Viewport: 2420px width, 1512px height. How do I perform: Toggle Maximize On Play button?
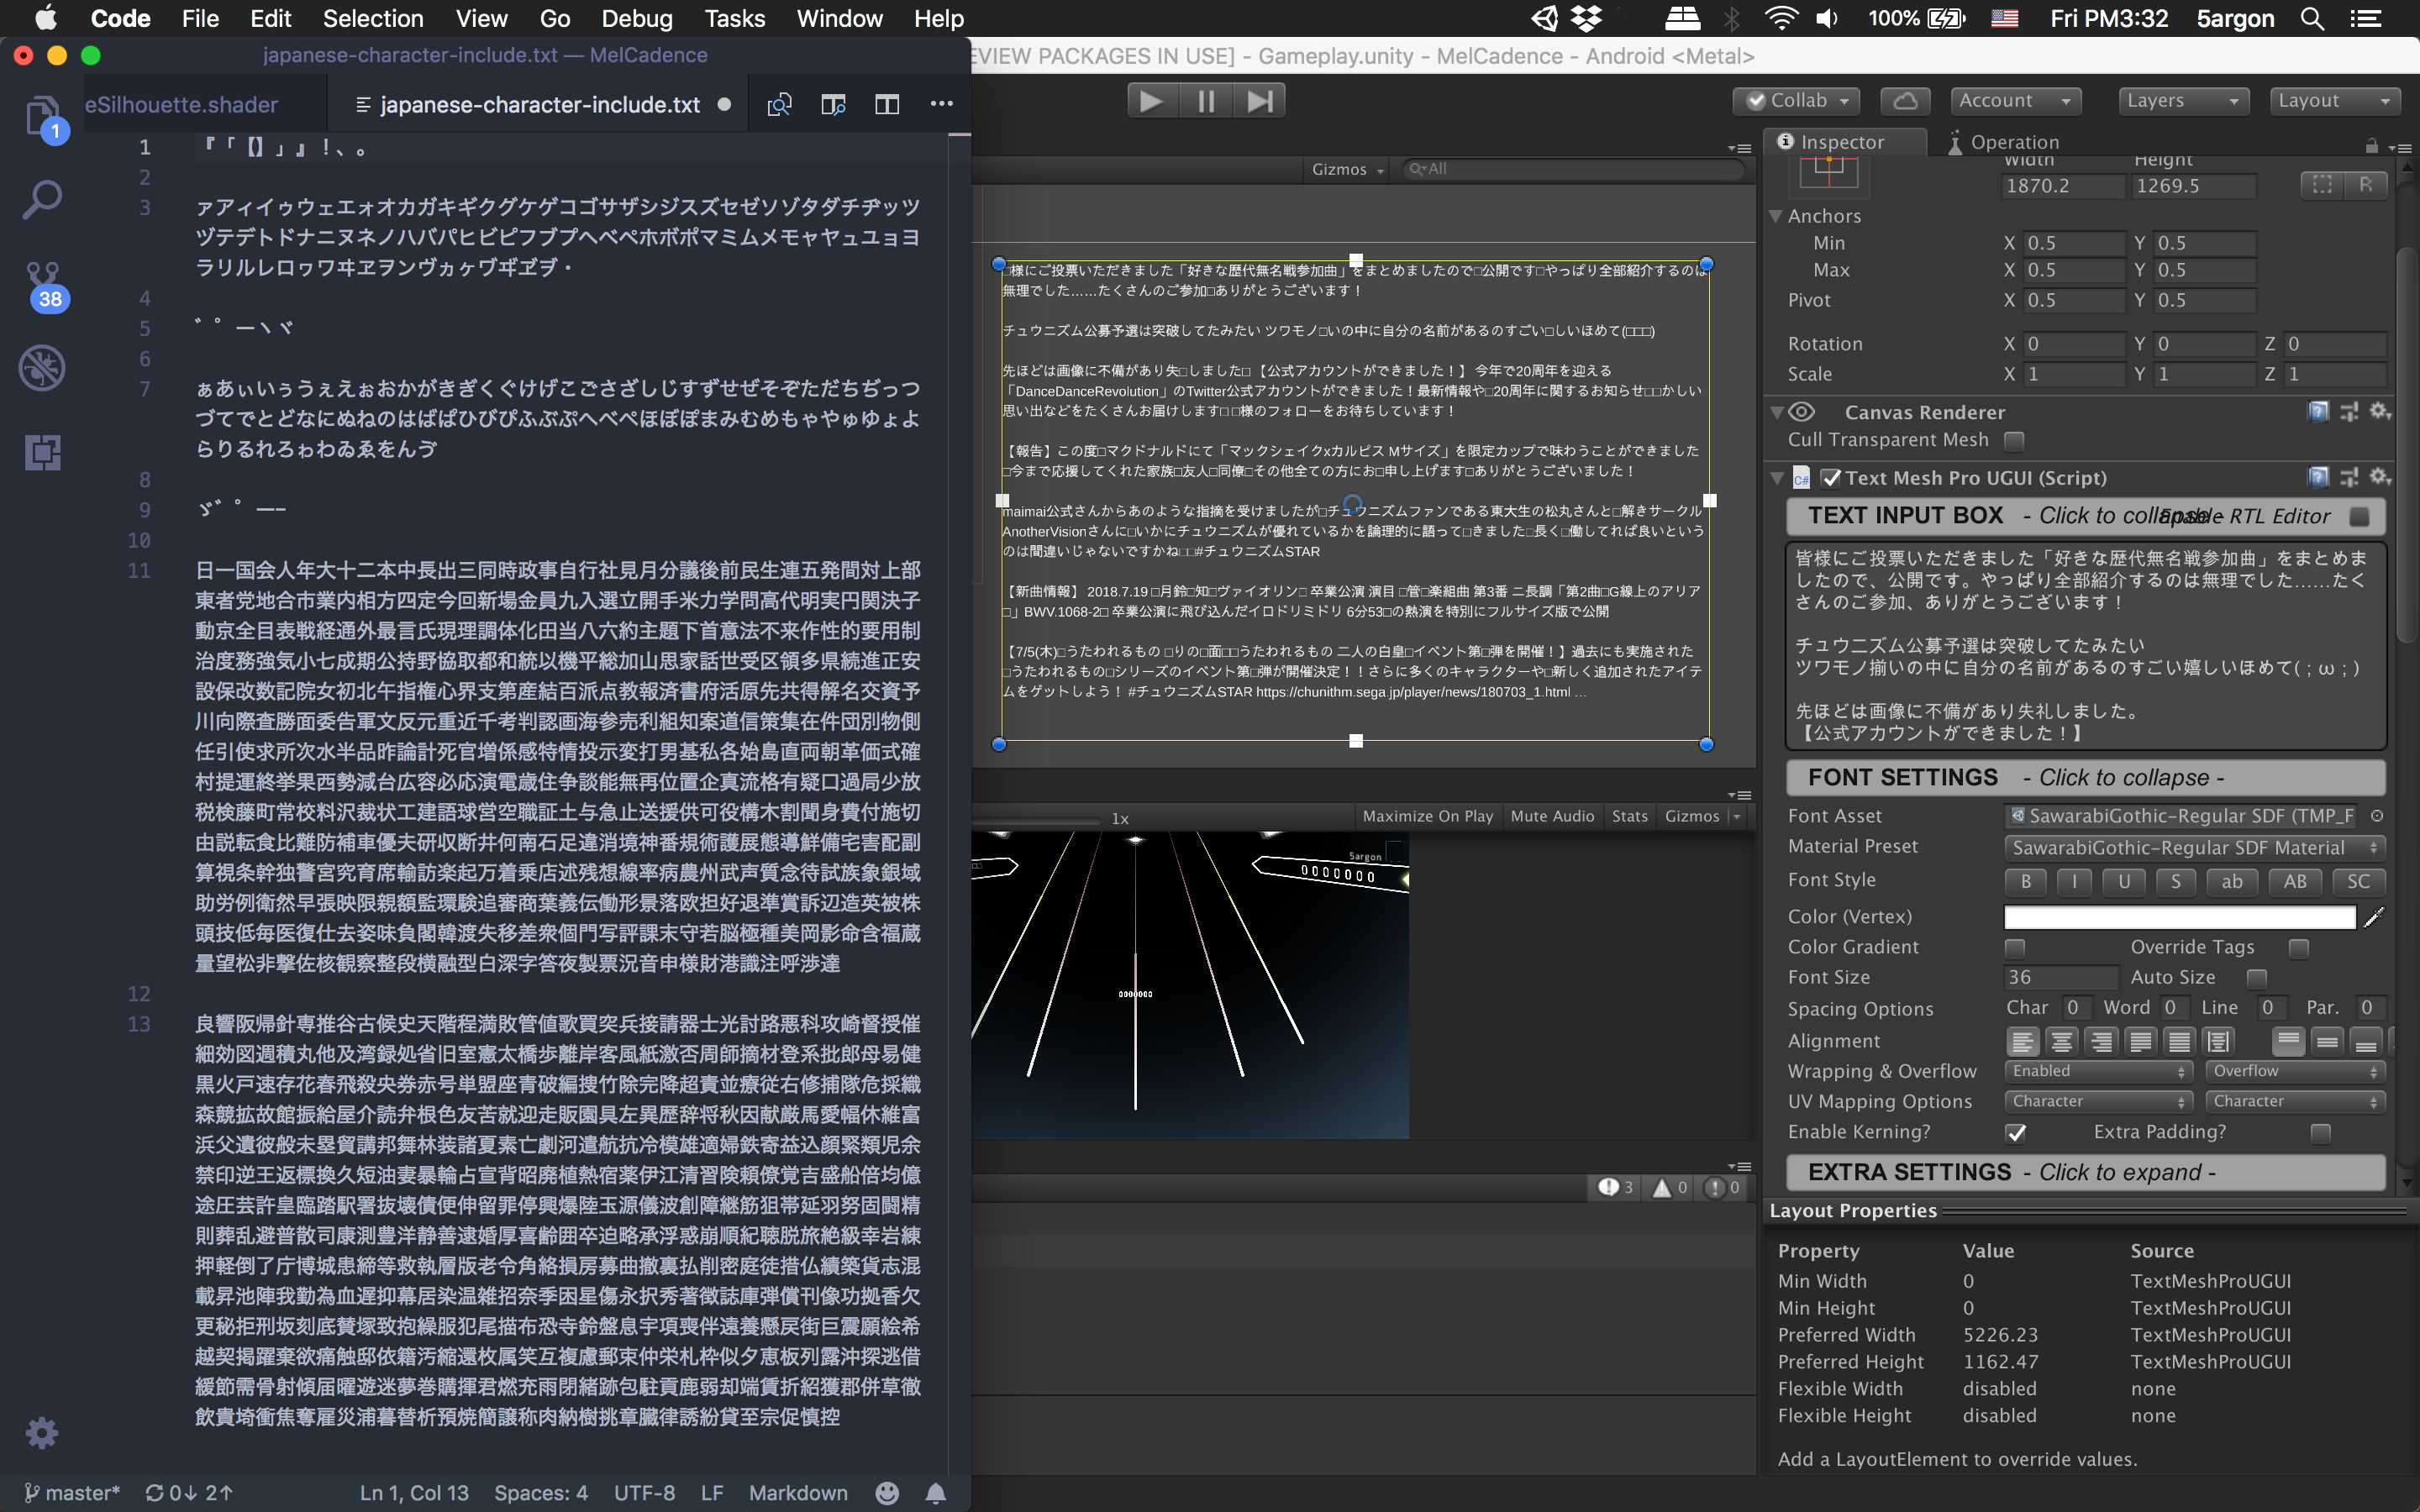click(1427, 816)
